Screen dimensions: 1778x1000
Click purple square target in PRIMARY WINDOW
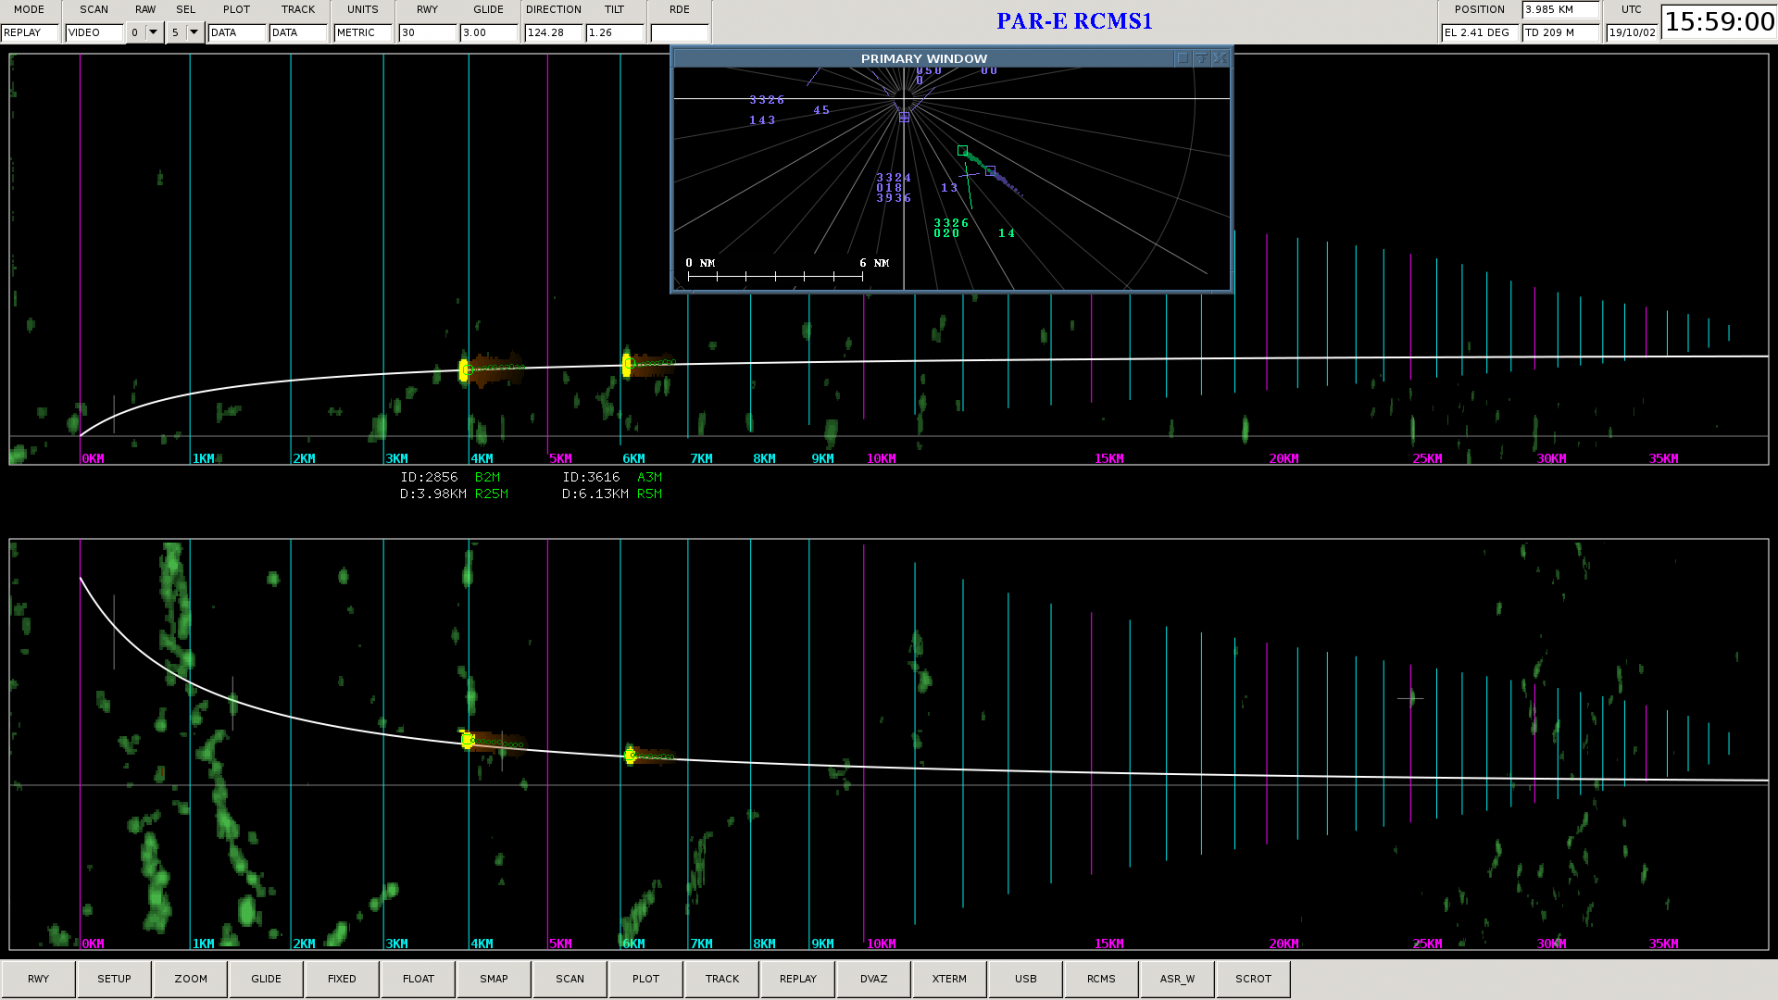coord(990,171)
